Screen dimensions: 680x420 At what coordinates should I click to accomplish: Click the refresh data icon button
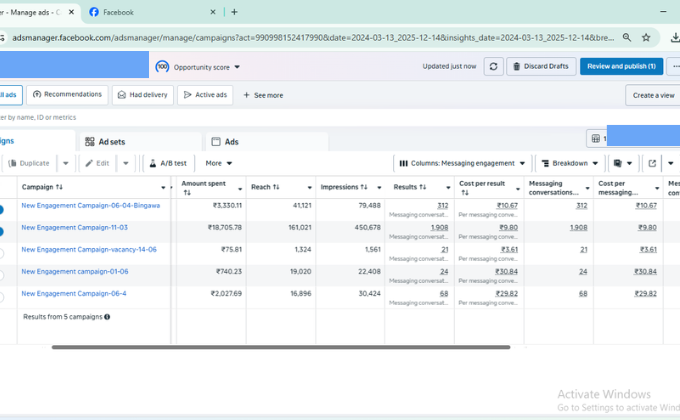coord(493,66)
